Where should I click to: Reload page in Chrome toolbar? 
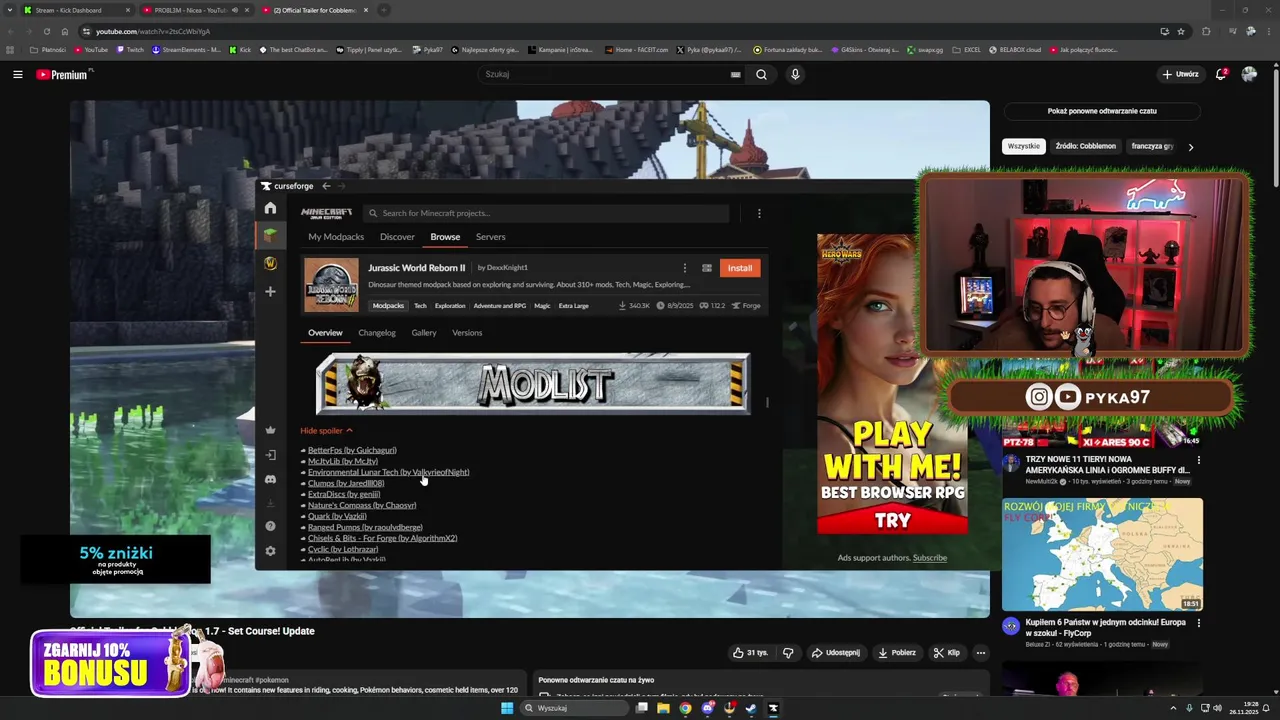click(x=46, y=31)
